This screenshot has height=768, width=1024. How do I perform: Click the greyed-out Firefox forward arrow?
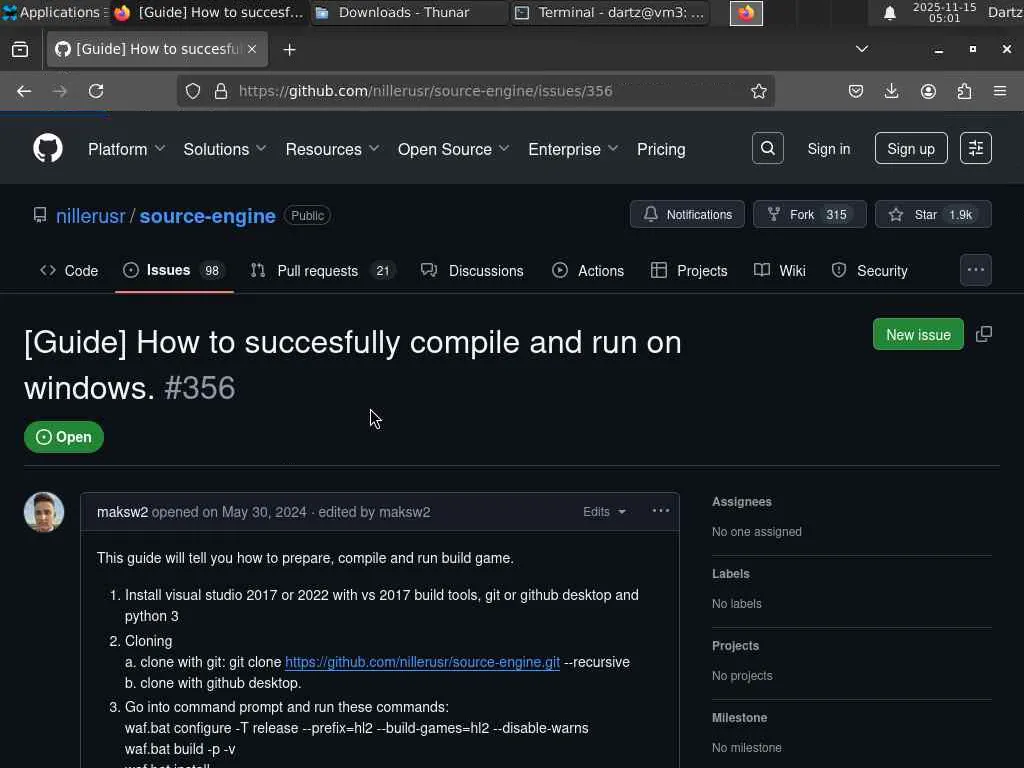(x=59, y=91)
